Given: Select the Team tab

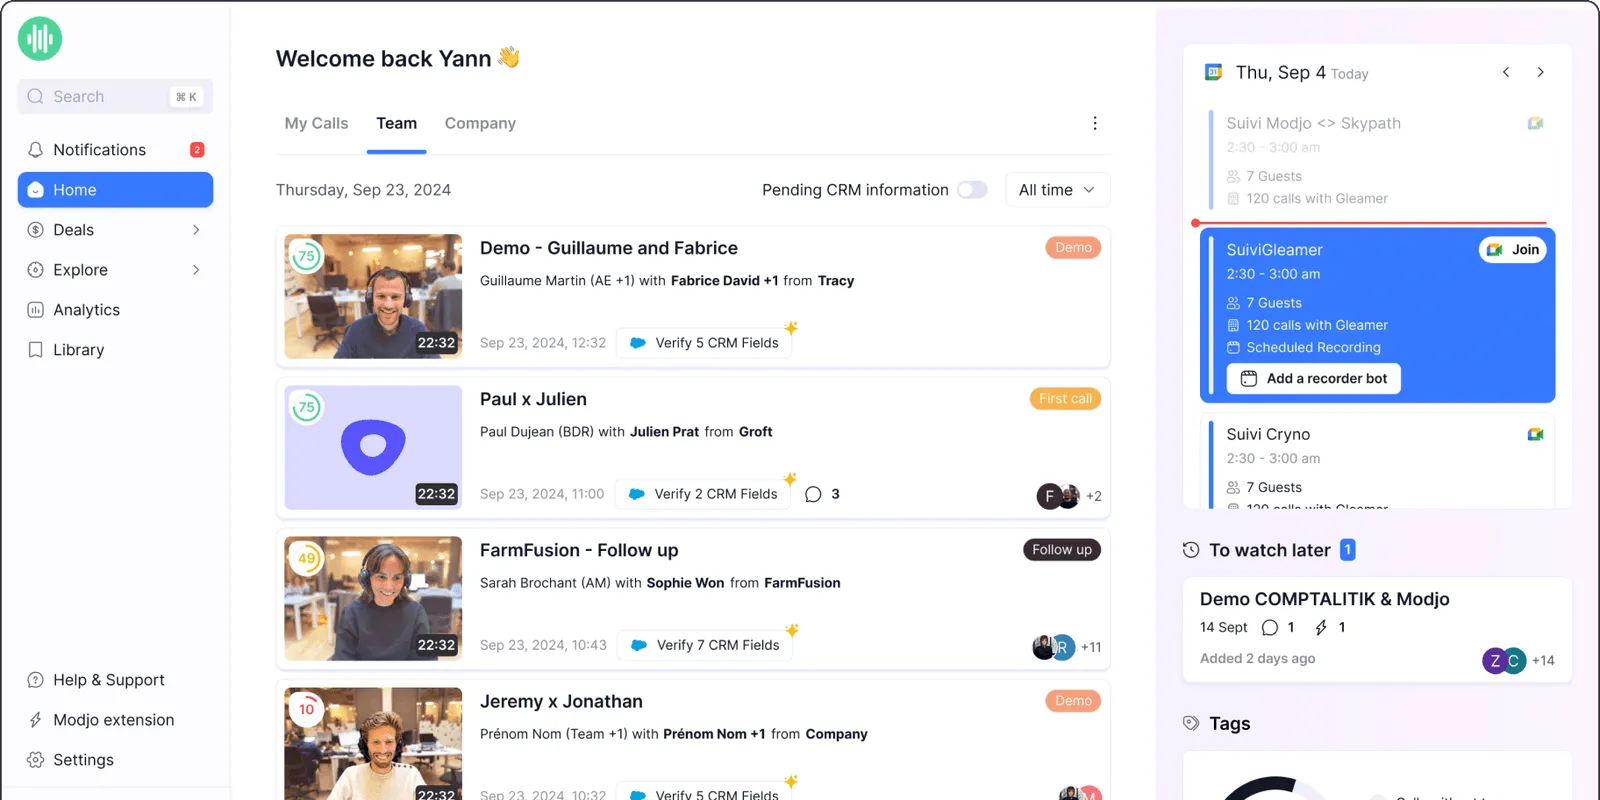Looking at the screenshot, I should [x=396, y=124].
